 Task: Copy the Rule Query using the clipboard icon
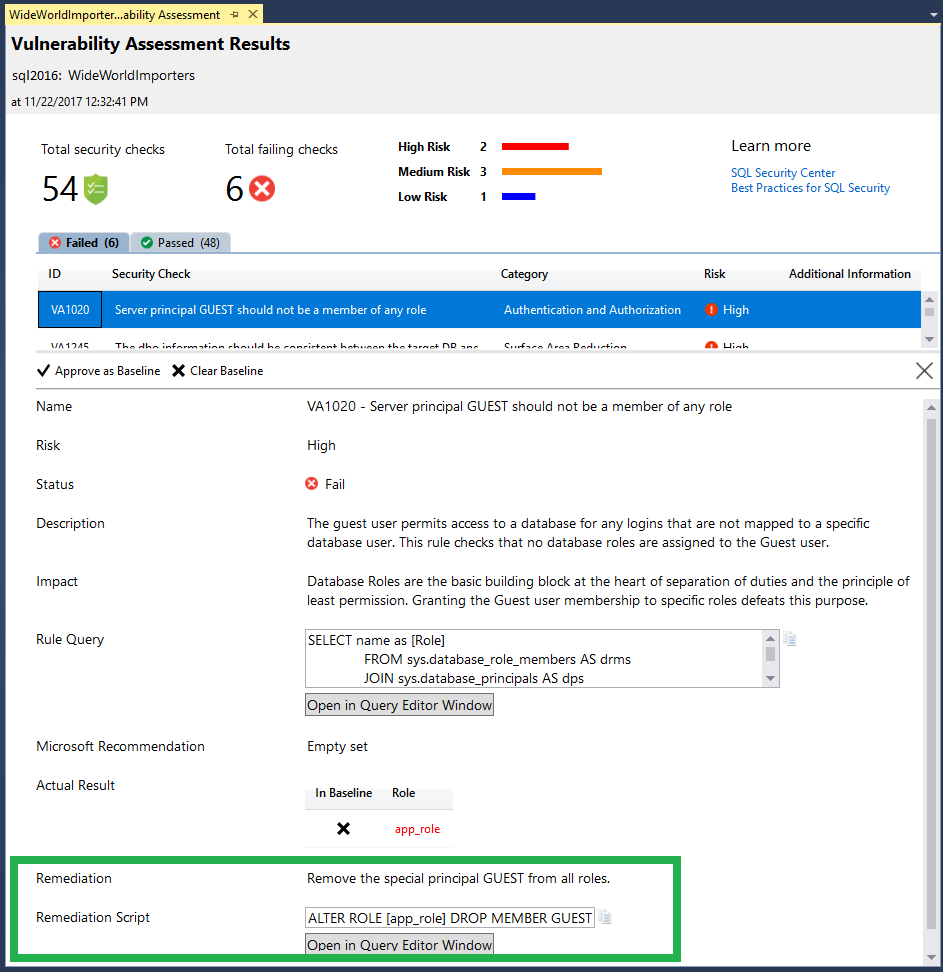(x=789, y=638)
